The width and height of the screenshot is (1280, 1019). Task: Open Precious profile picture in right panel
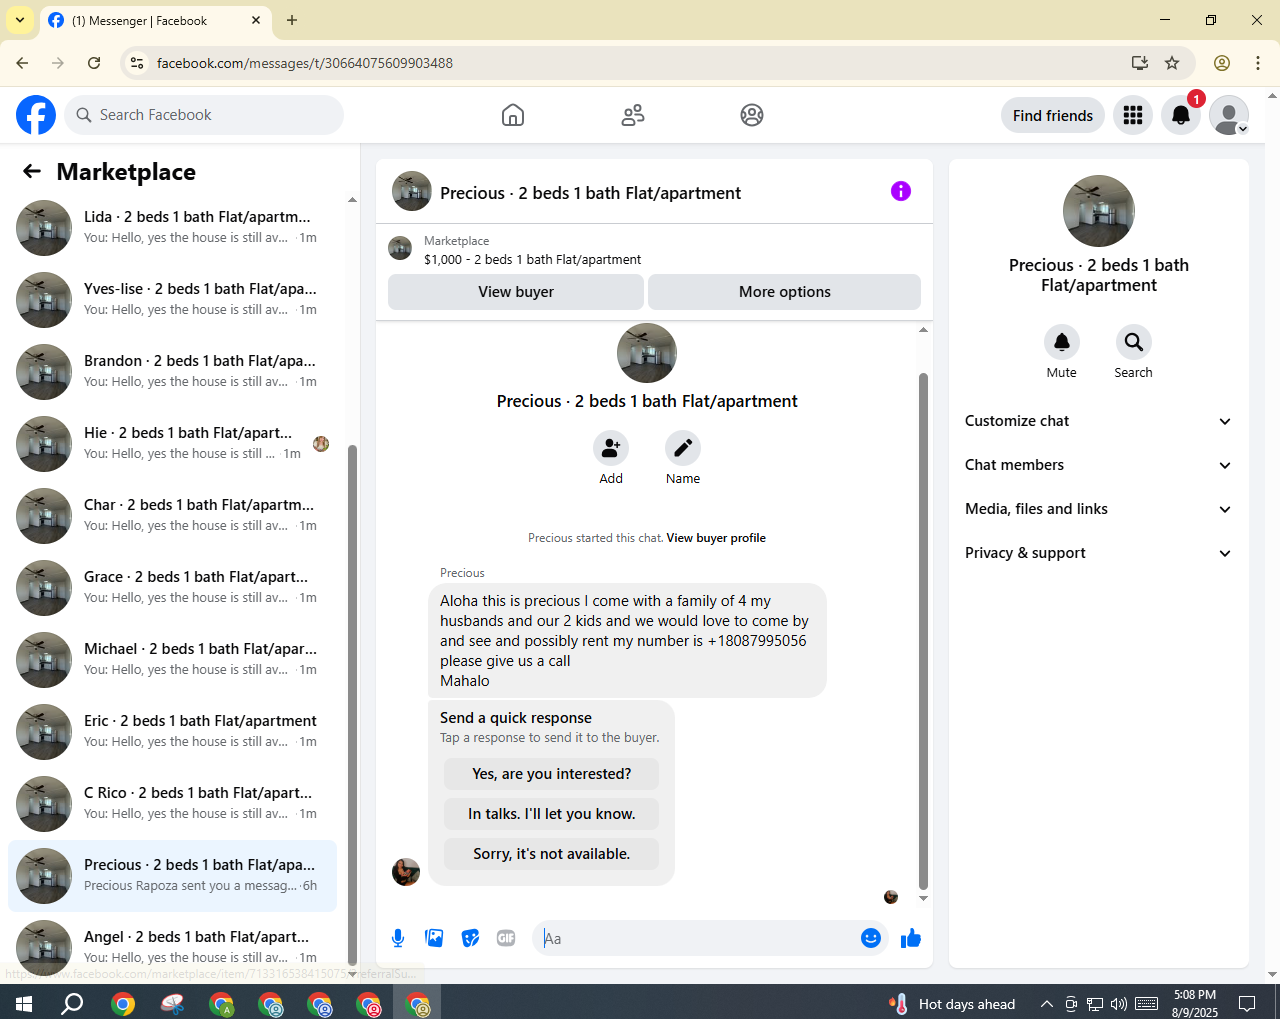[x=1099, y=211]
